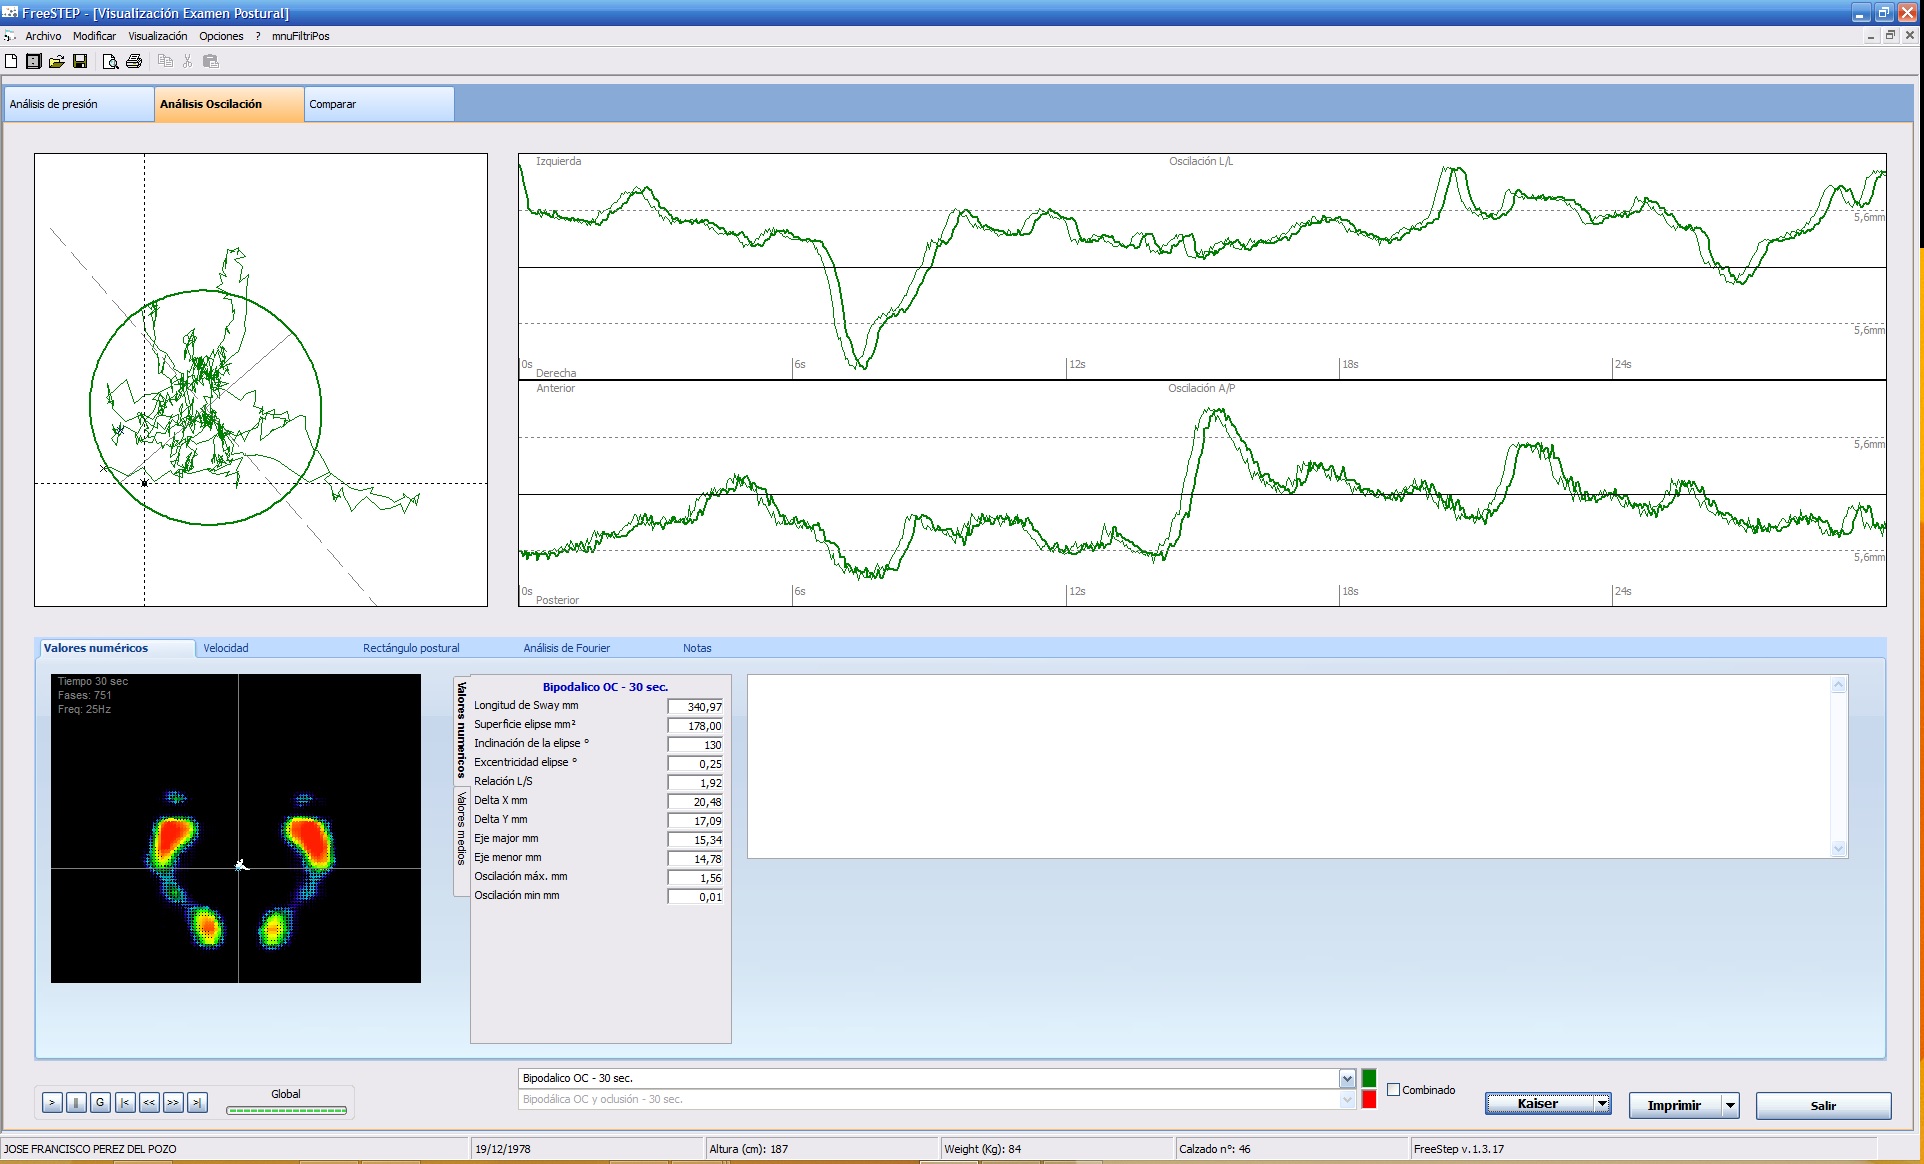Screen dimensions: 1924x1164
Task: Switch to the Comparar tab
Action: pos(379,104)
